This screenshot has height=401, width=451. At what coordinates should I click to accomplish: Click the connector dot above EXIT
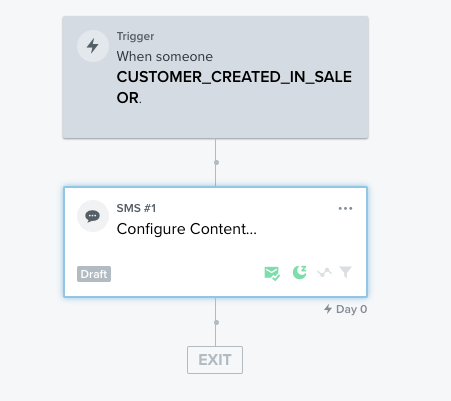(x=216, y=322)
